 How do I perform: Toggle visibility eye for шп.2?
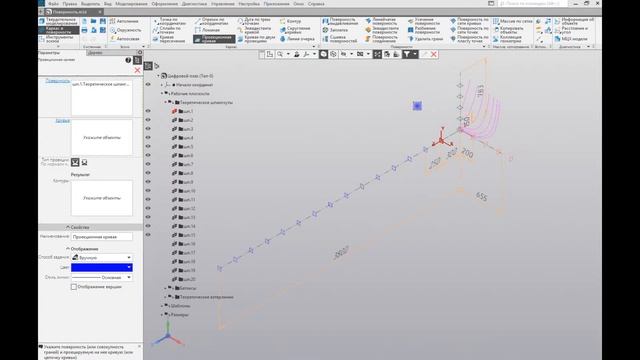click(148, 120)
